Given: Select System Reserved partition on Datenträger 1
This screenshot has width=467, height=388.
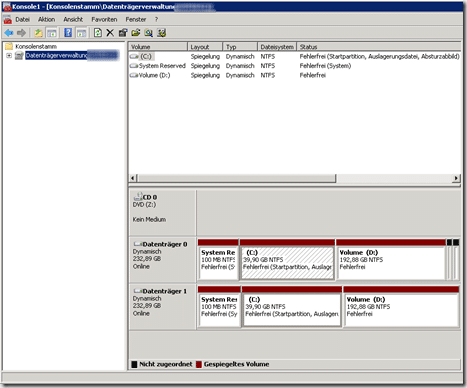Looking at the screenshot, I should coord(219,306).
